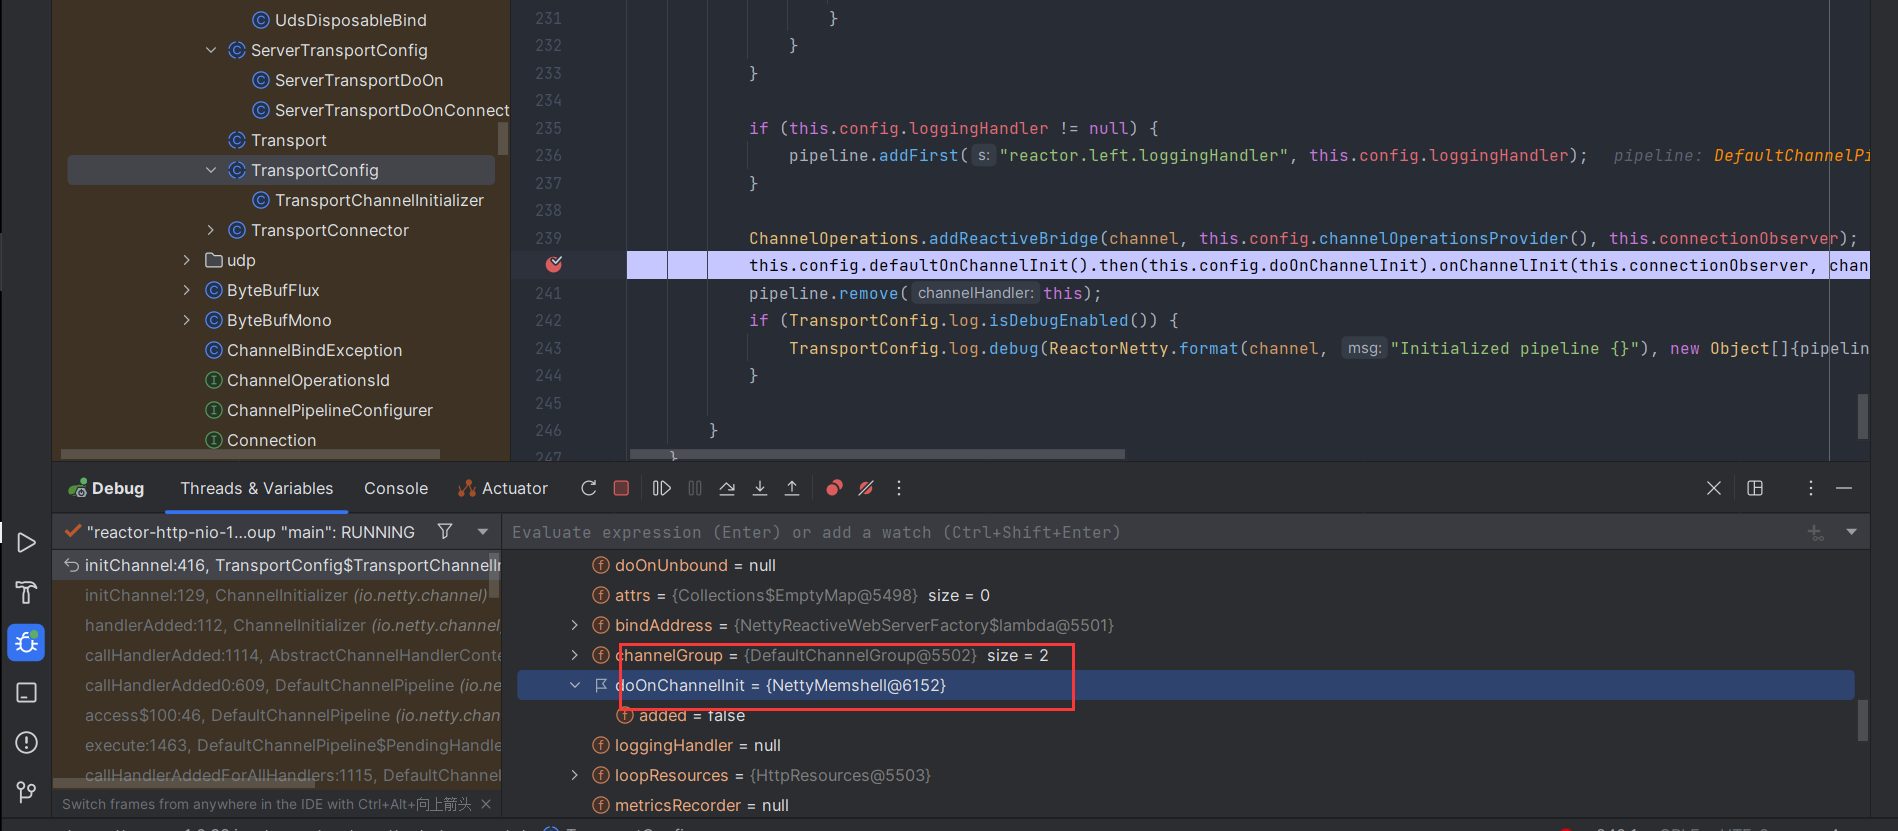The height and width of the screenshot is (831, 1898).
Task: Open debug panel options menu
Action: pos(1811,488)
